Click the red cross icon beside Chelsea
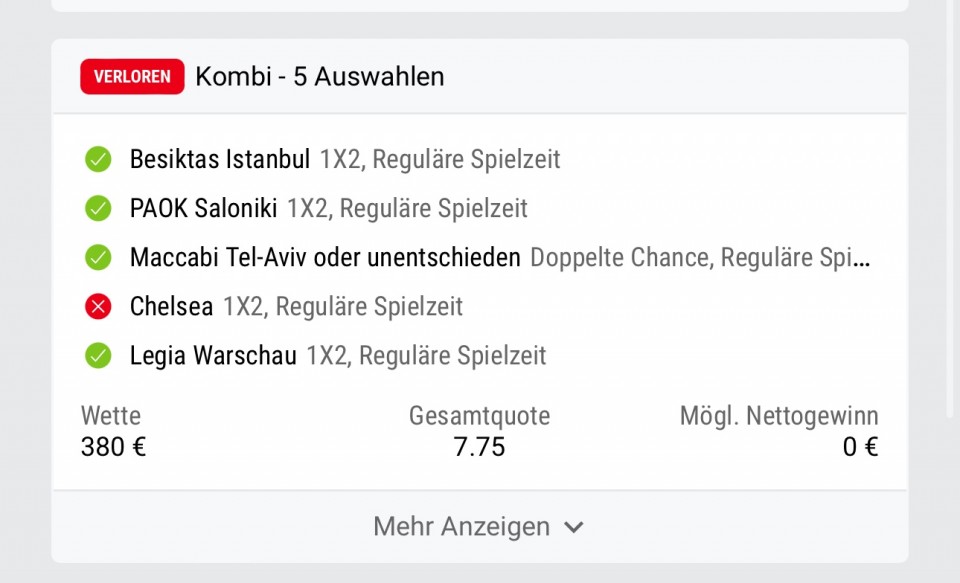This screenshot has width=960, height=583. [x=98, y=306]
